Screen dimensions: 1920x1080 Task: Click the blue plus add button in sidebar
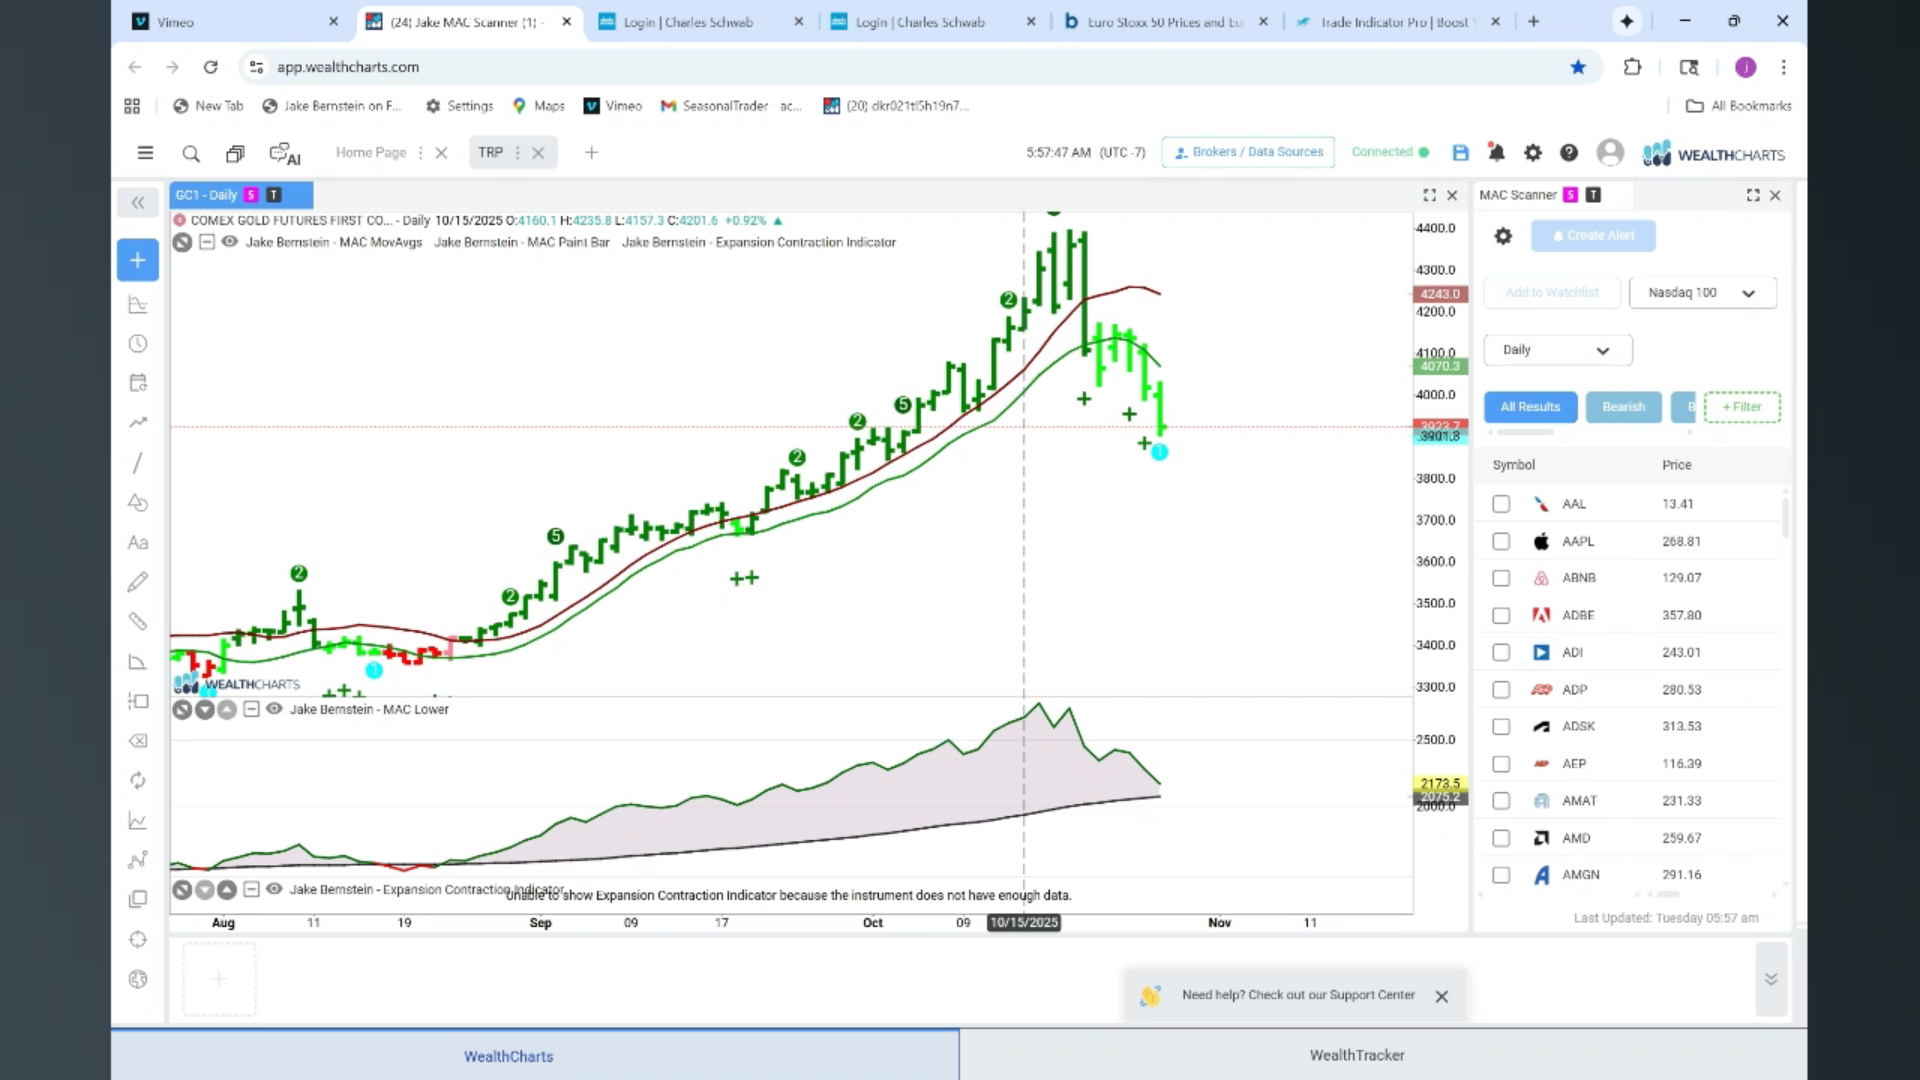point(138,260)
